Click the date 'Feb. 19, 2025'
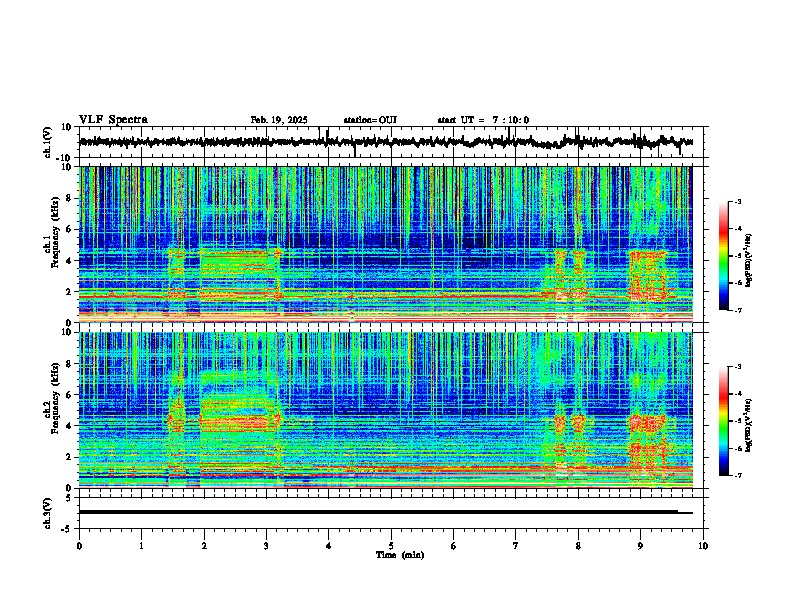The image size is (792, 612). [279, 120]
